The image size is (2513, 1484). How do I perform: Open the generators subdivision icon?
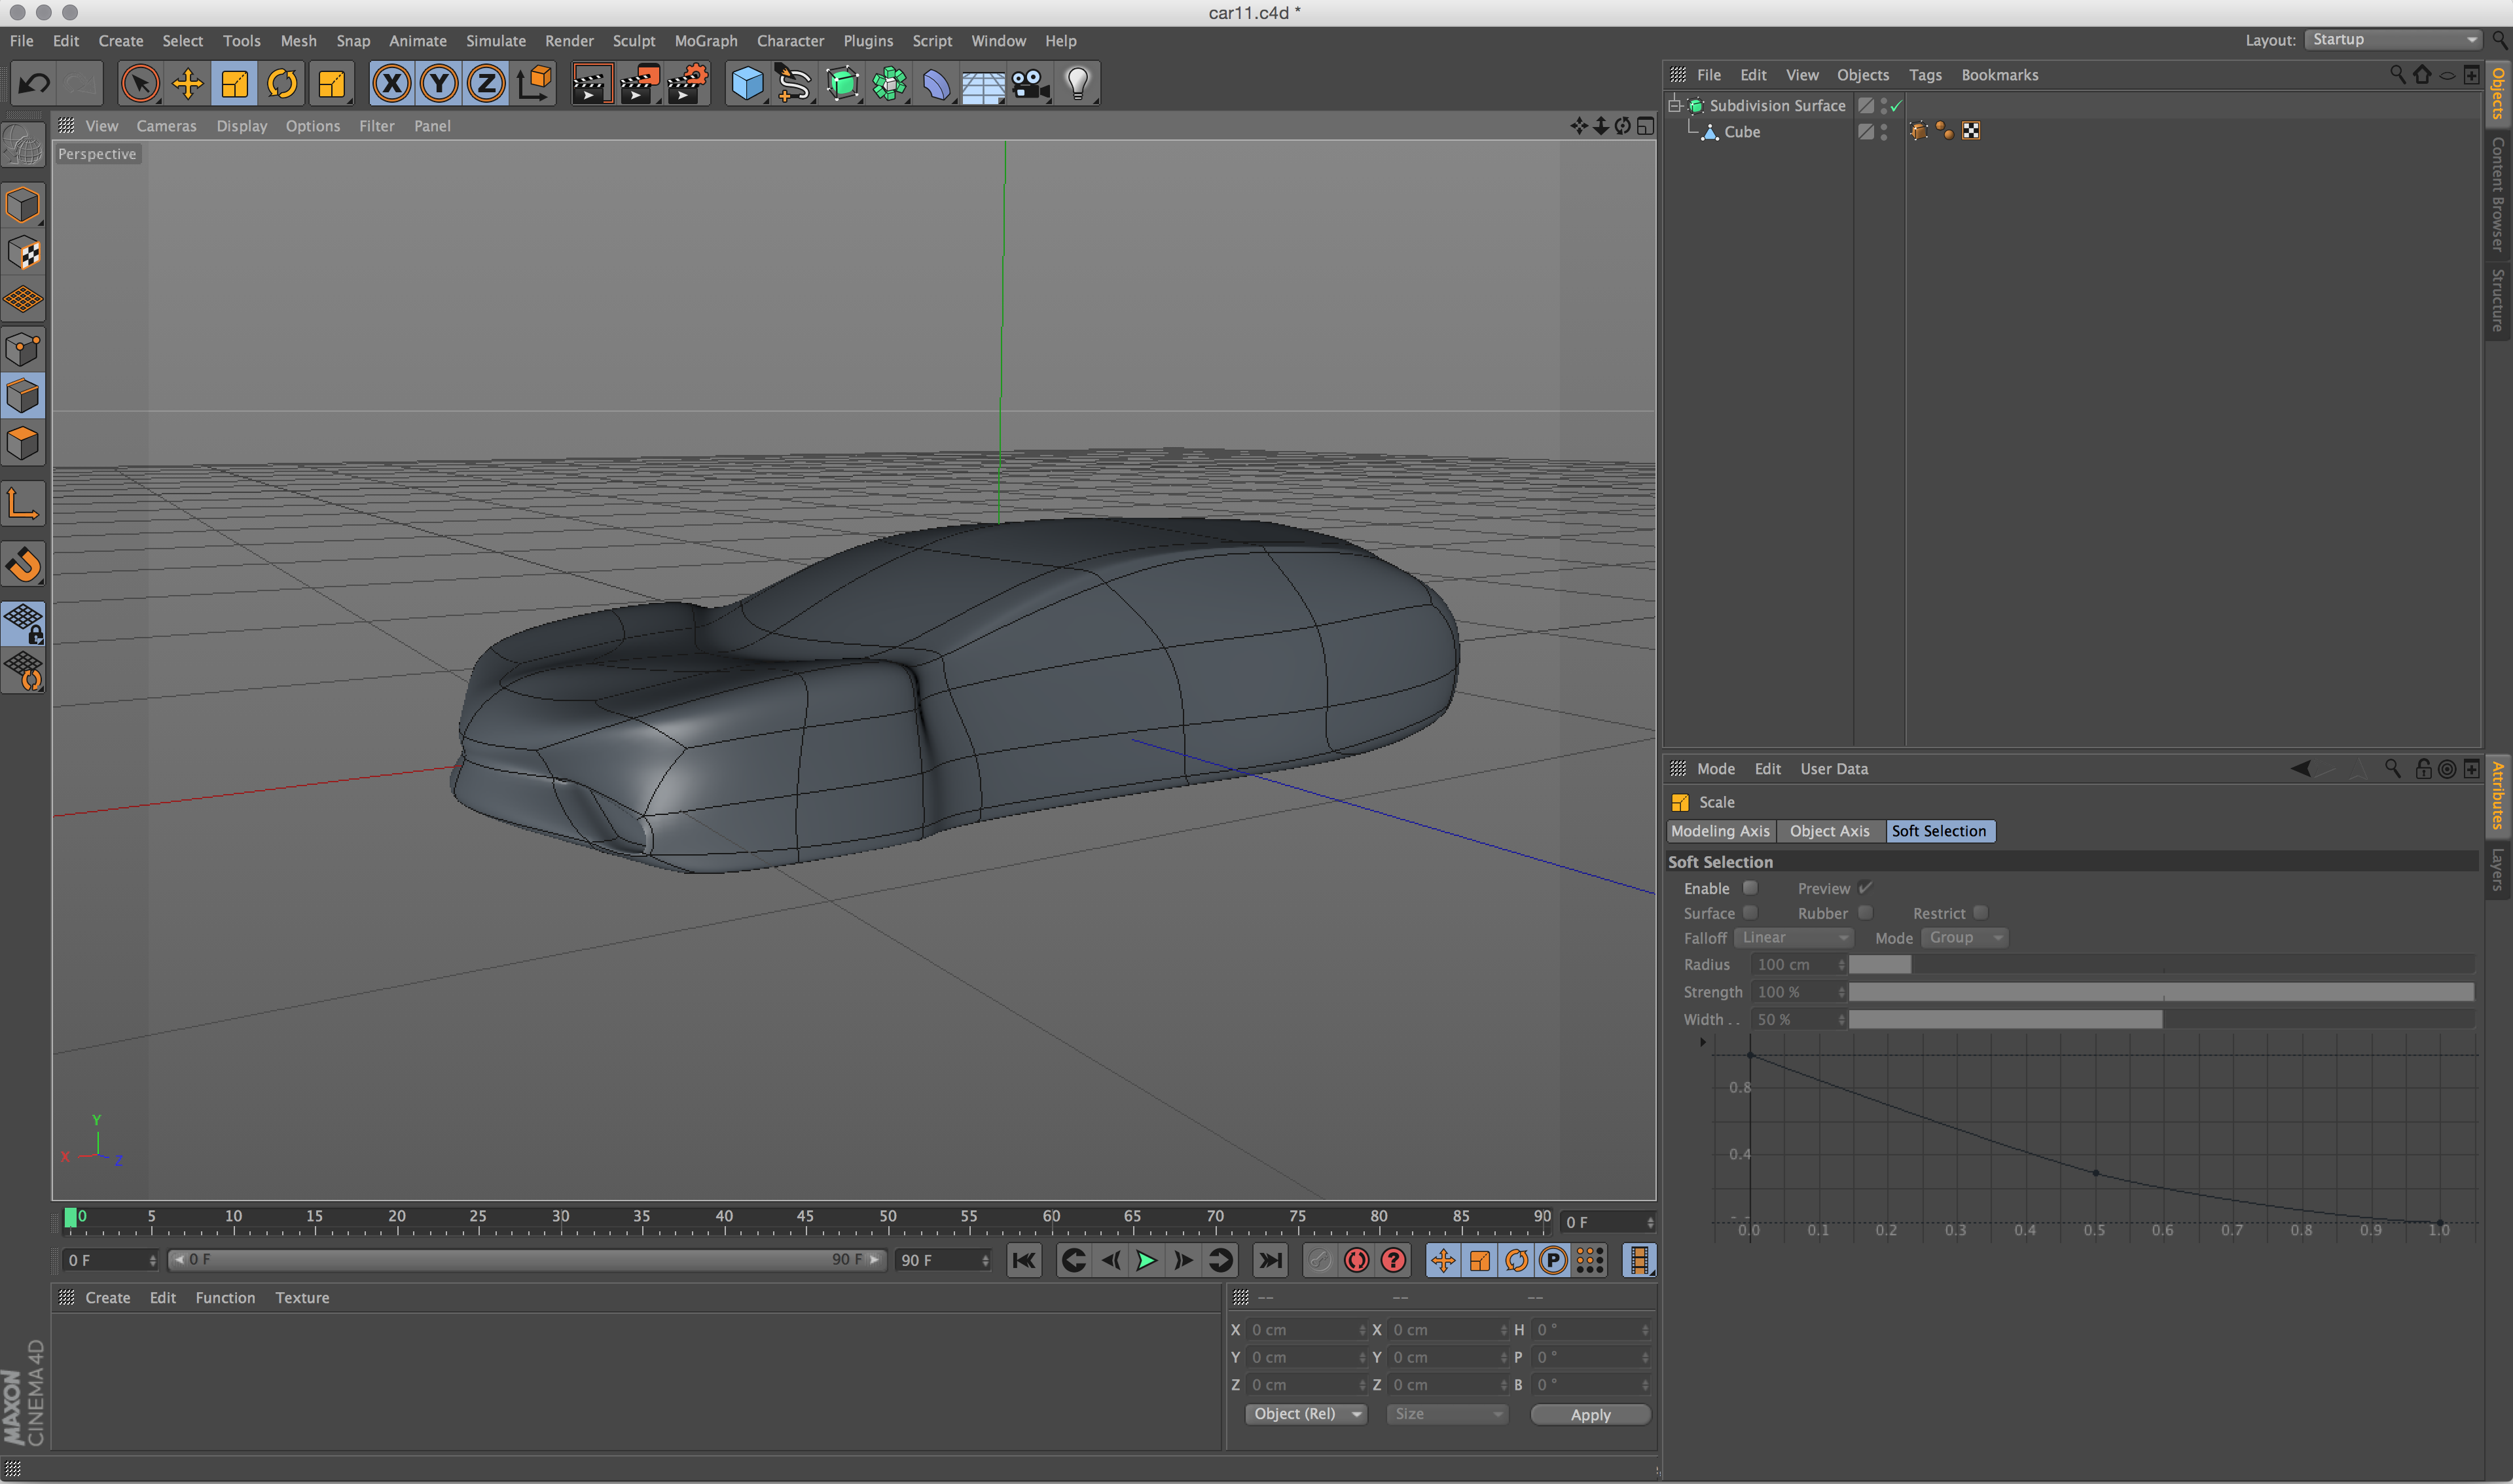tap(842, 84)
